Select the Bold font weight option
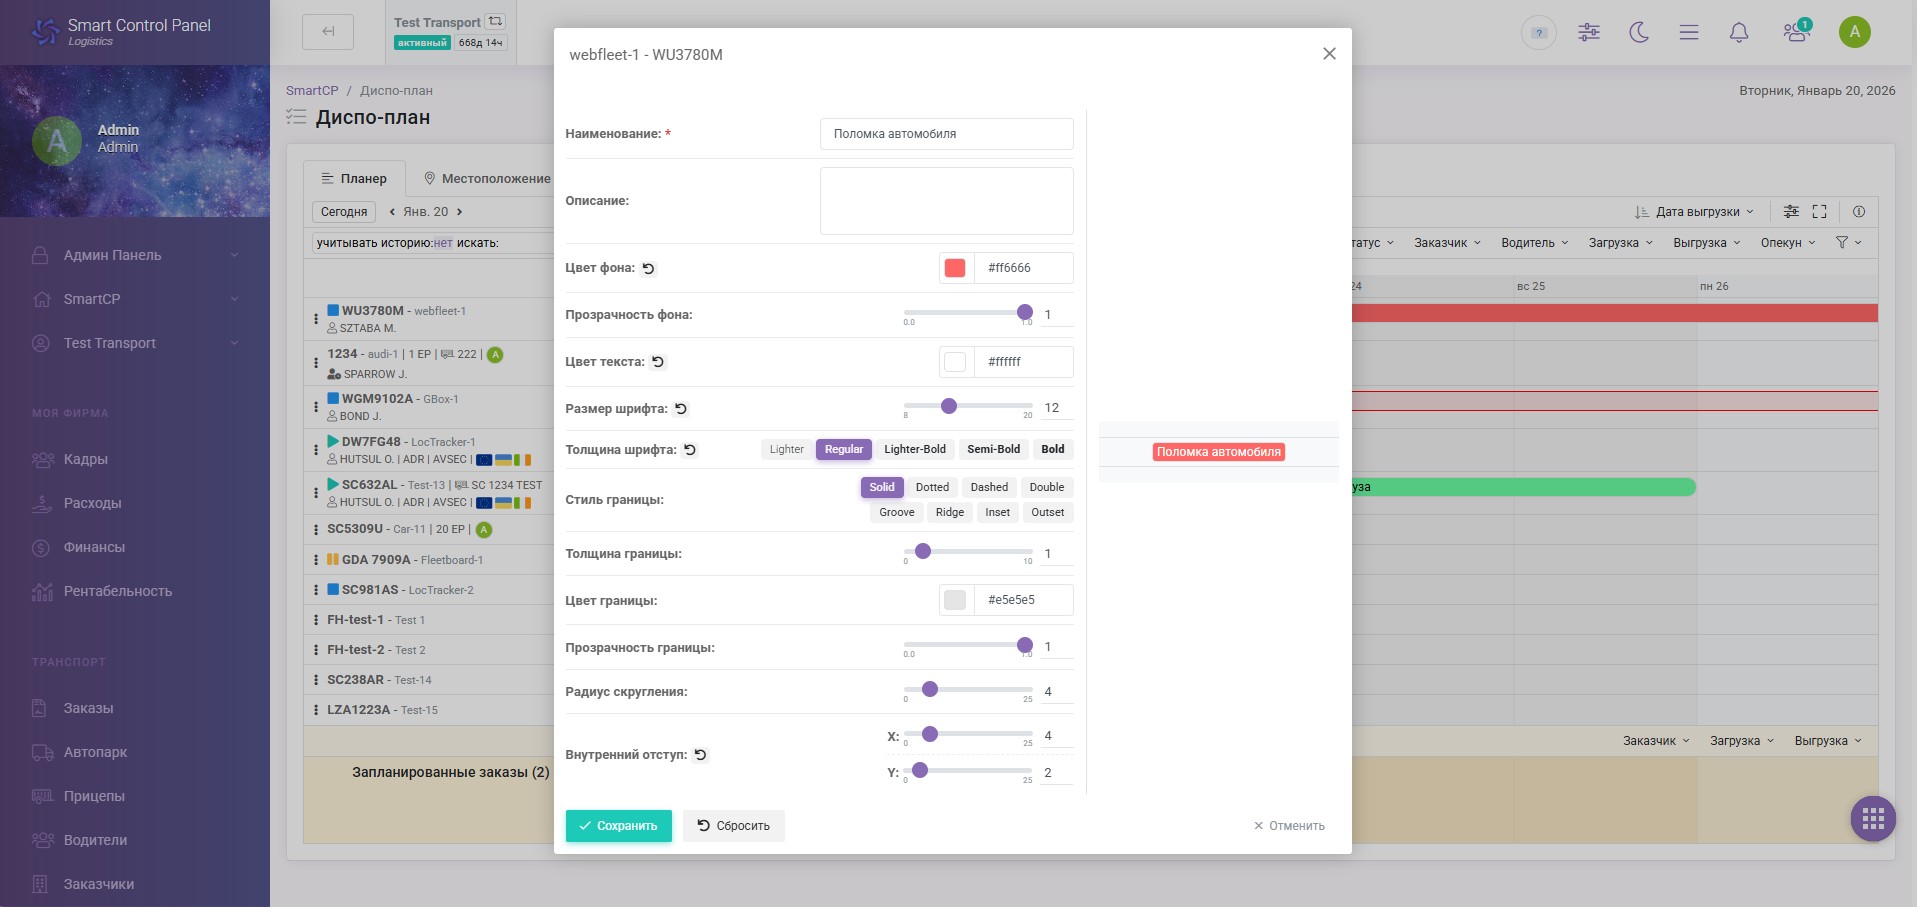The height and width of the screenshot is (907, 1917). [1052, 450]
